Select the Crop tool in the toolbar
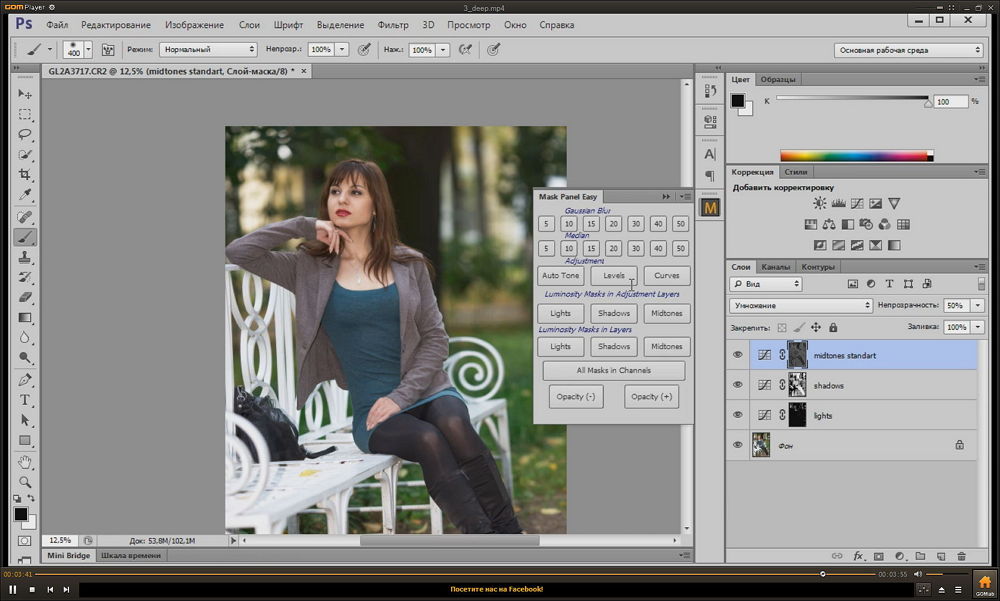The height and width of the screenshot is (601, 1000). [x=25, y=174]
